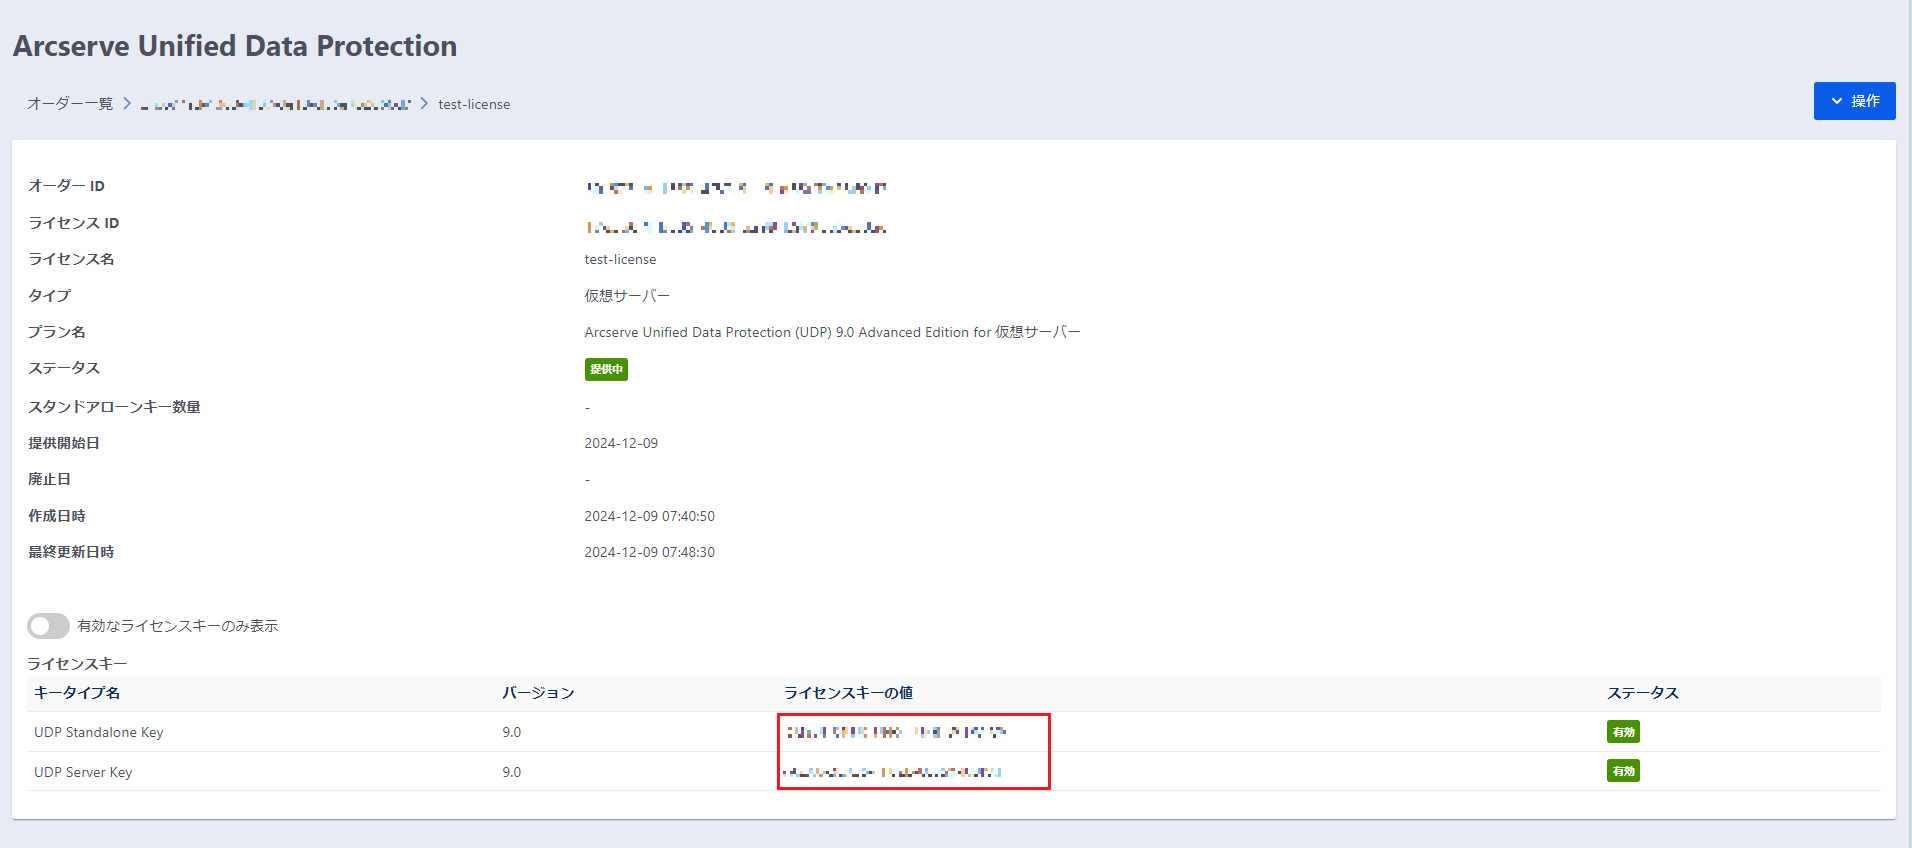Click the バージョン column header
The image size is (1912, 848).
[x=538, y=693]
